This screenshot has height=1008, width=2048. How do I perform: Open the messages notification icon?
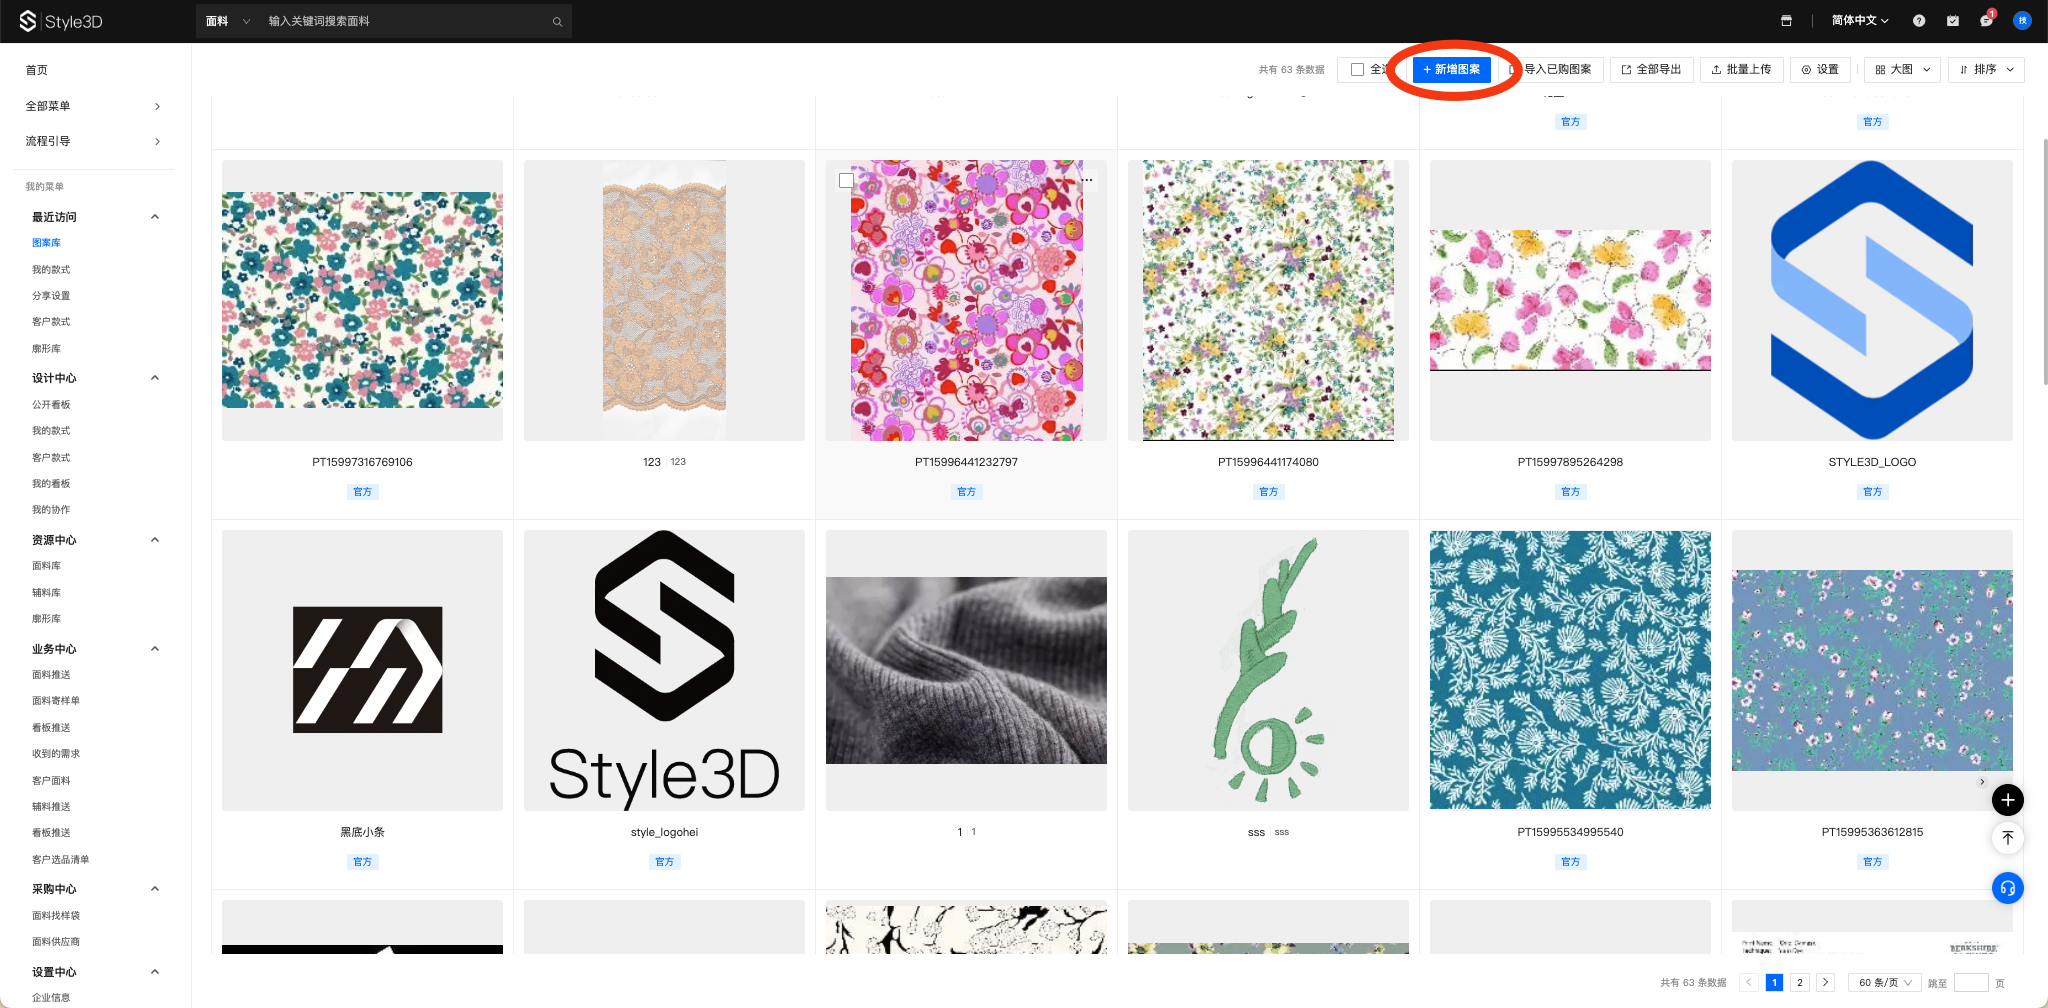pos(1987,20)
